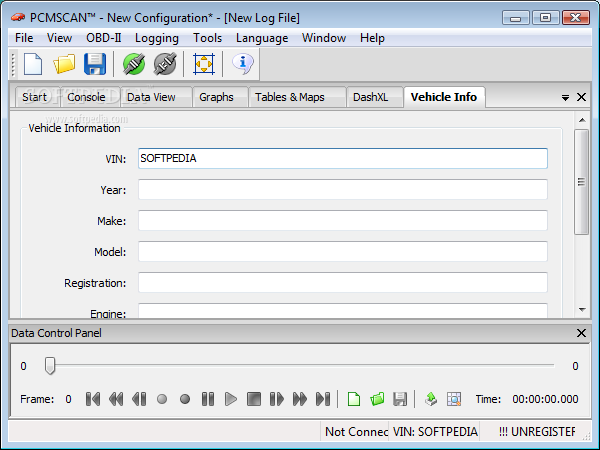Click the VIN input field

coord(342,158)
